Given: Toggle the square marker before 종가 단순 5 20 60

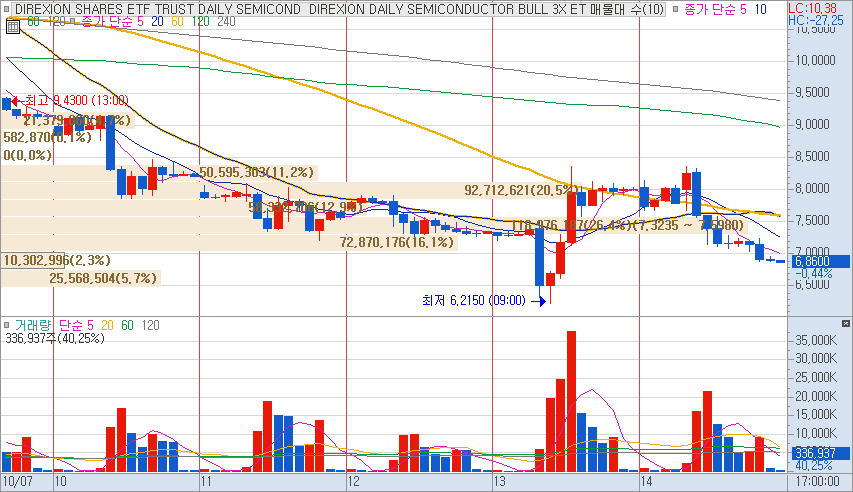Looking at the screenshot, I should (73, 21).
